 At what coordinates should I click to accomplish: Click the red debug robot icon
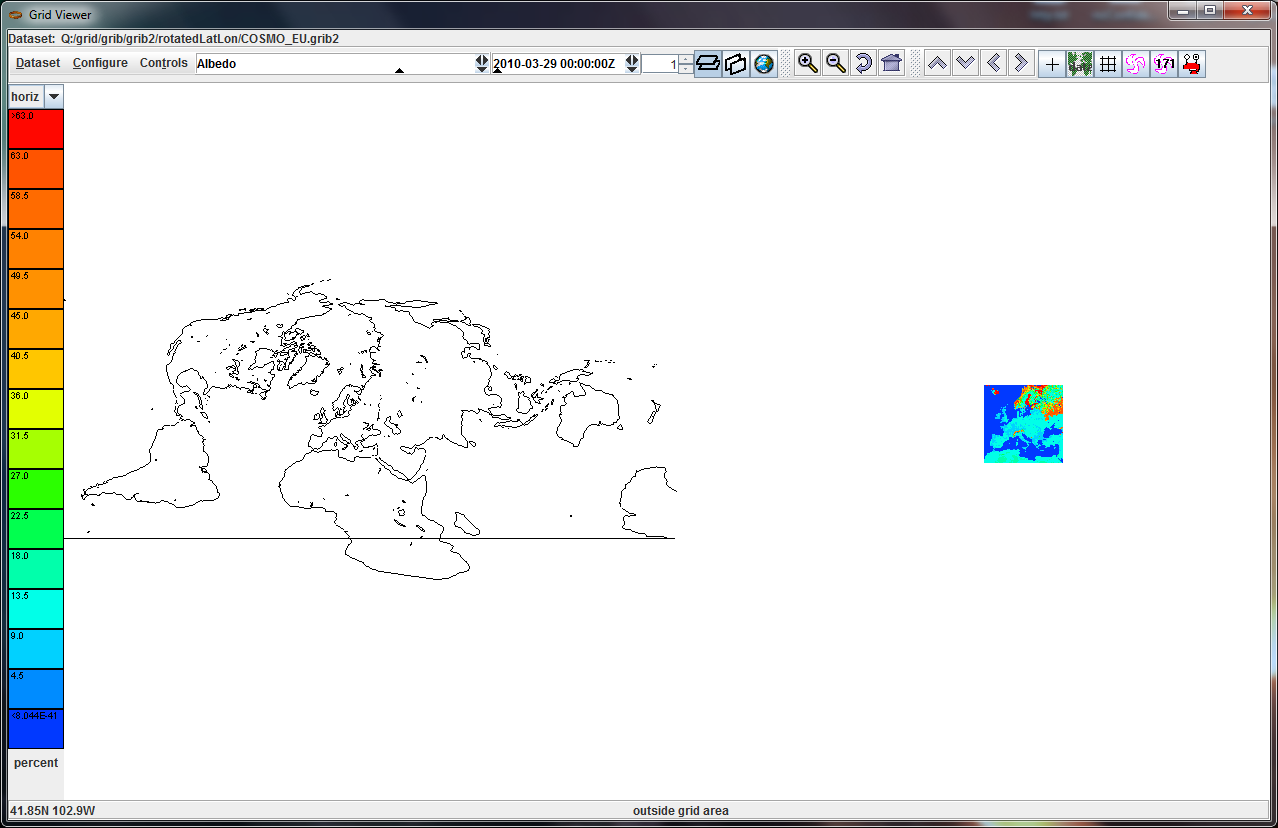(1191, 64)
